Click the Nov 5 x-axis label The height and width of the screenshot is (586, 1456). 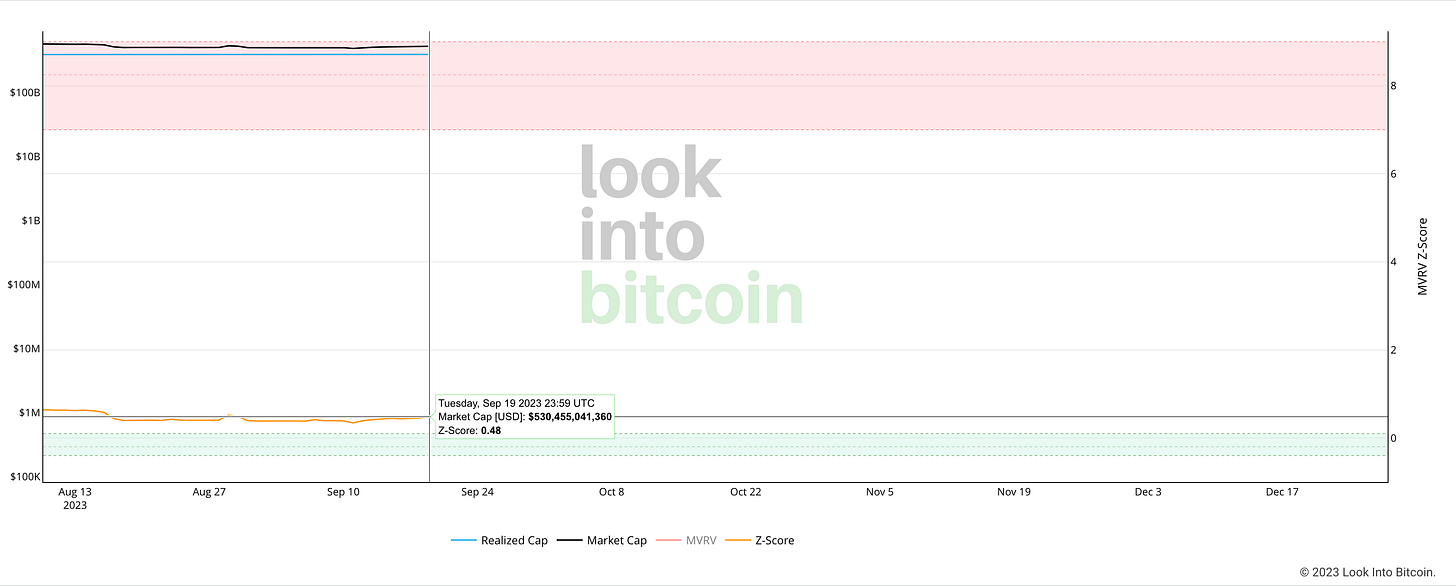tap(880, 492)
